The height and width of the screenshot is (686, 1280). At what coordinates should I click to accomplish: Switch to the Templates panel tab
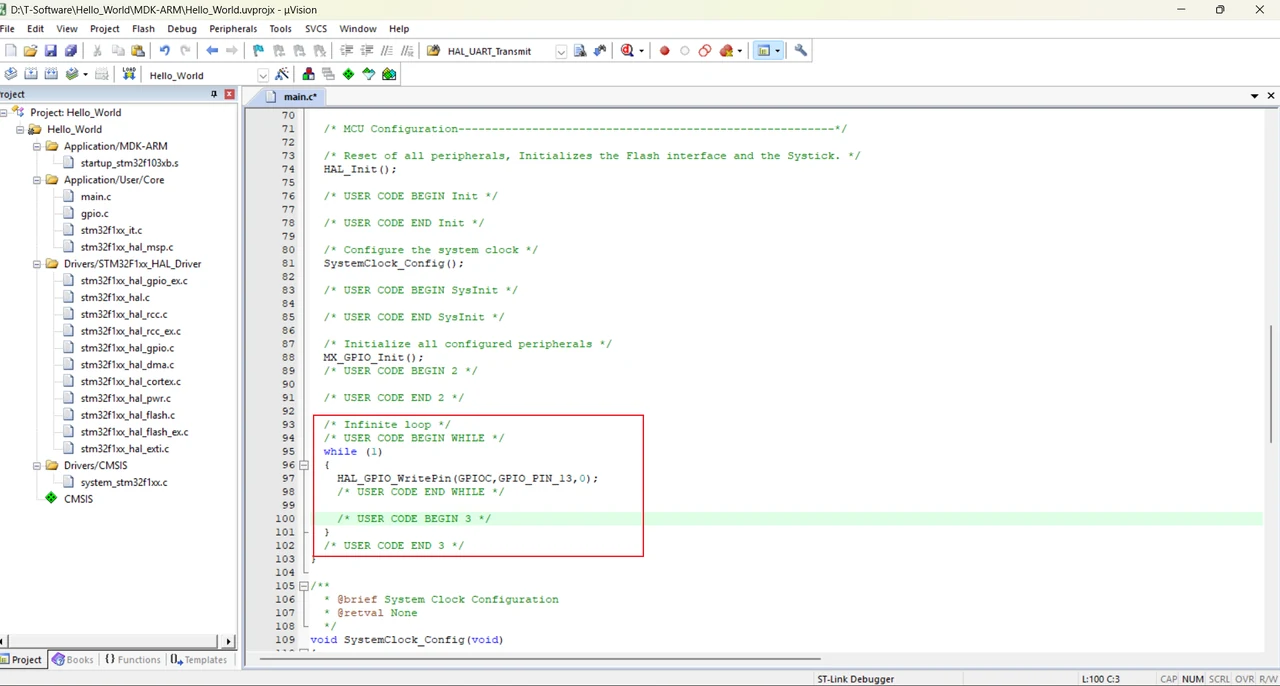point(199,660)
